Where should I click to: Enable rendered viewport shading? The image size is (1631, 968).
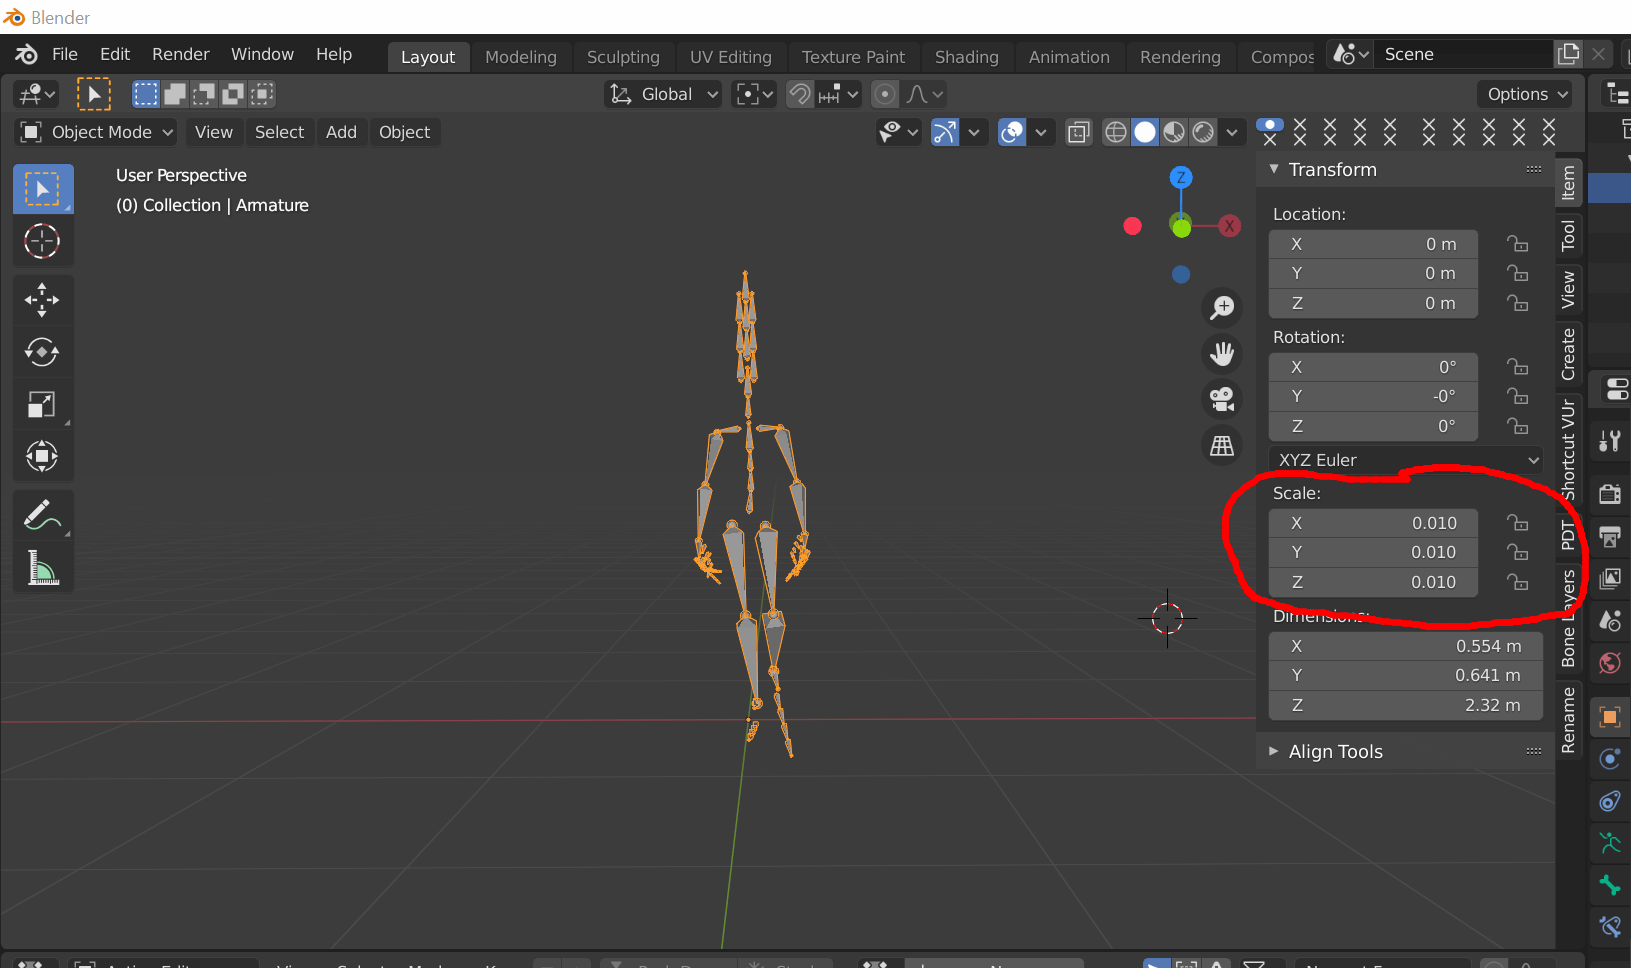click(1203, 131)
